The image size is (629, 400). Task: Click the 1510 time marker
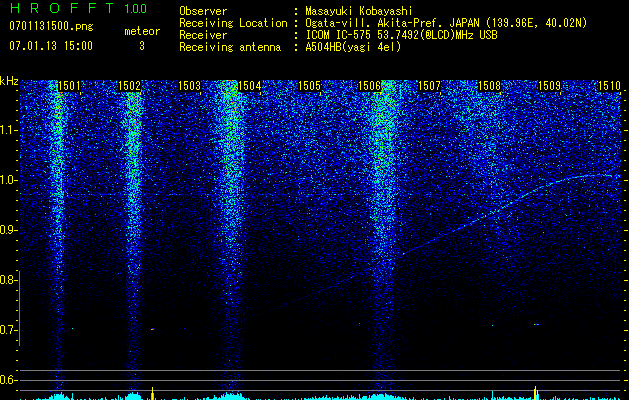(609, 86)
